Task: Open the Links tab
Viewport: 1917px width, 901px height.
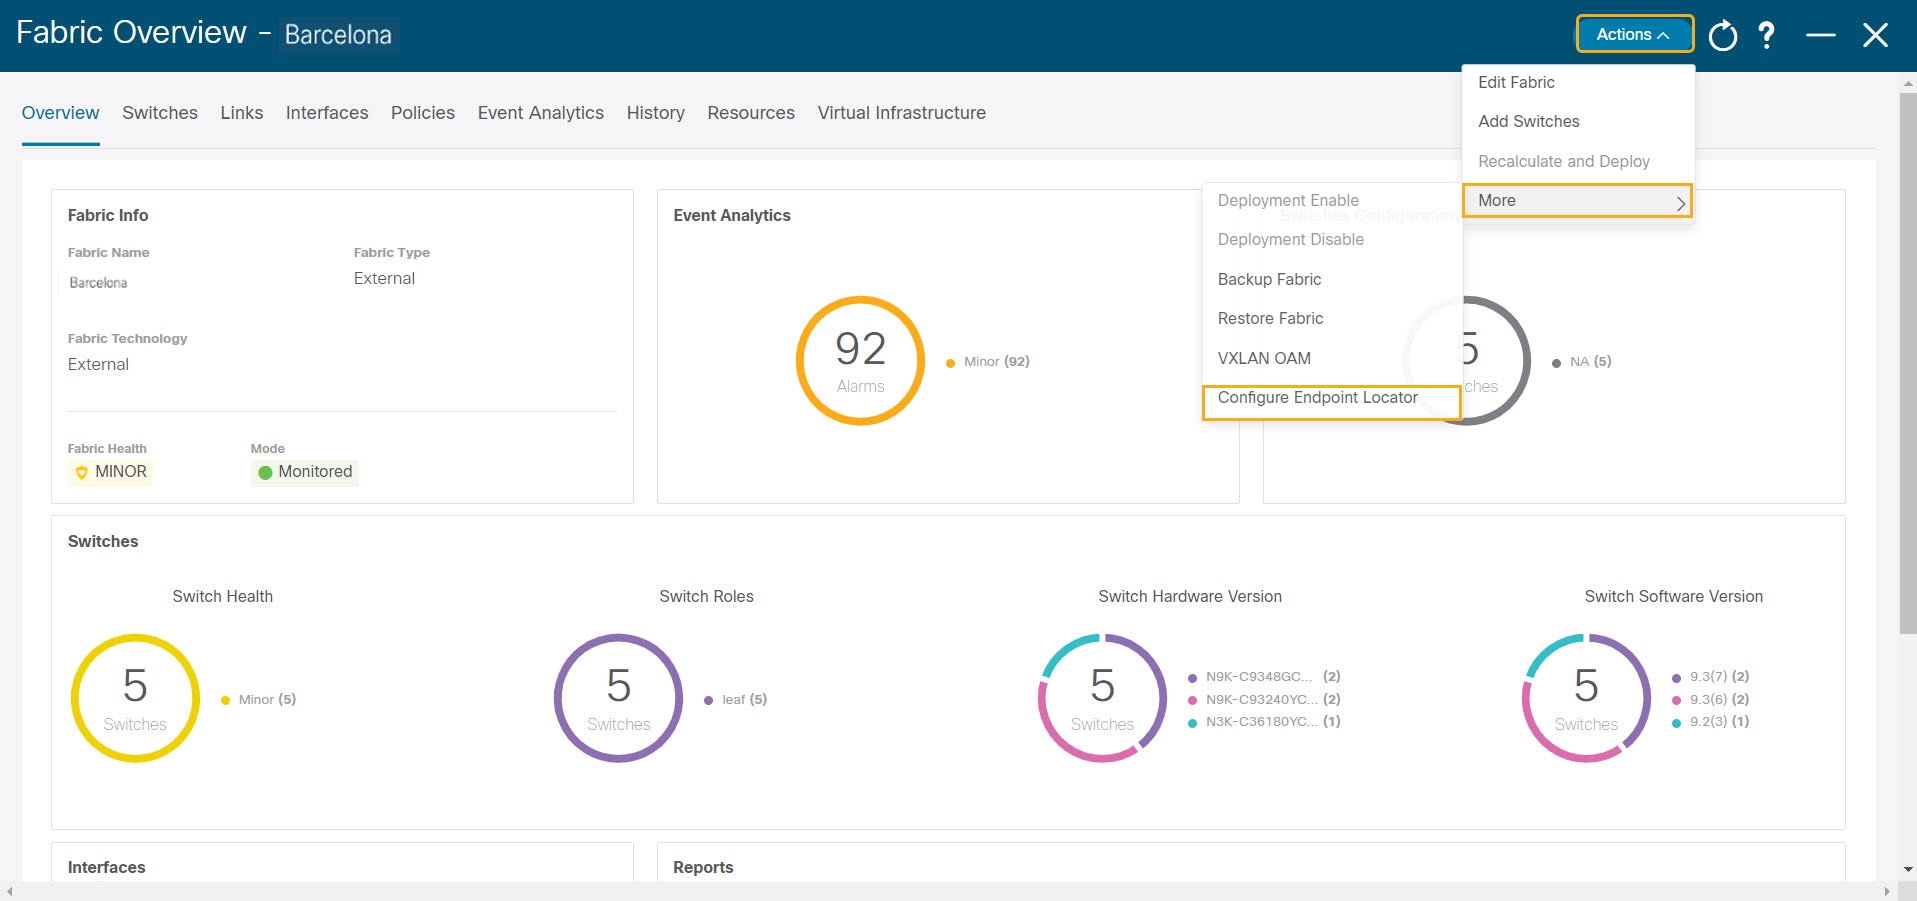Action: click(x=242, y=113)
